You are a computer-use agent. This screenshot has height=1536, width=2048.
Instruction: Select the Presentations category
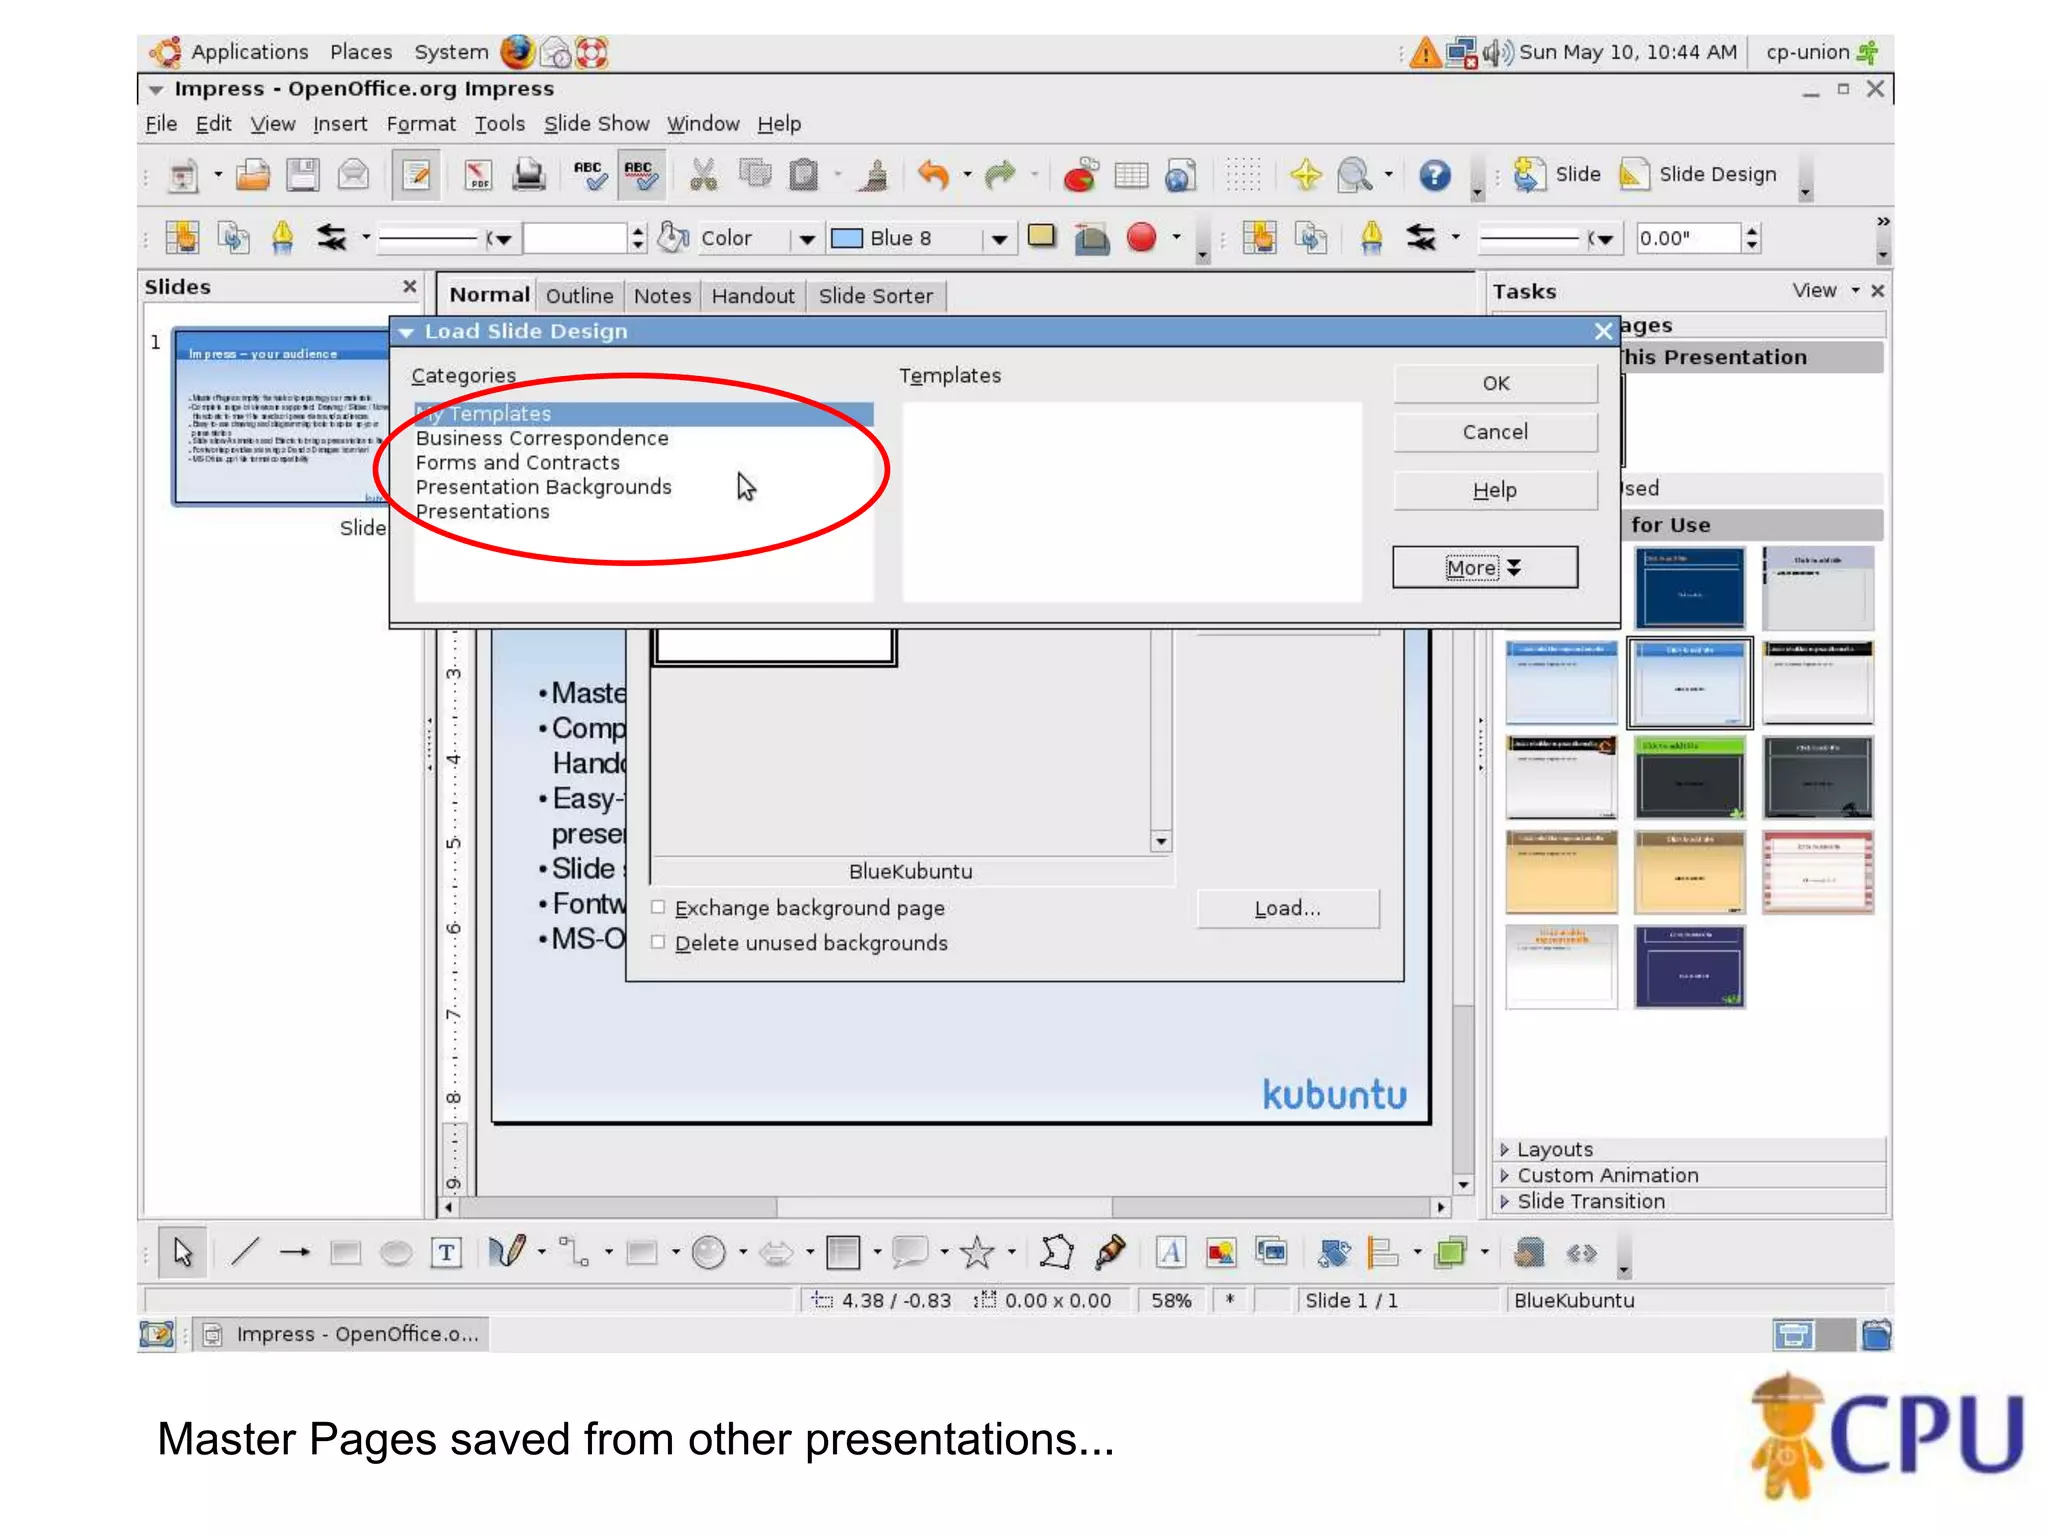point(483,511)
